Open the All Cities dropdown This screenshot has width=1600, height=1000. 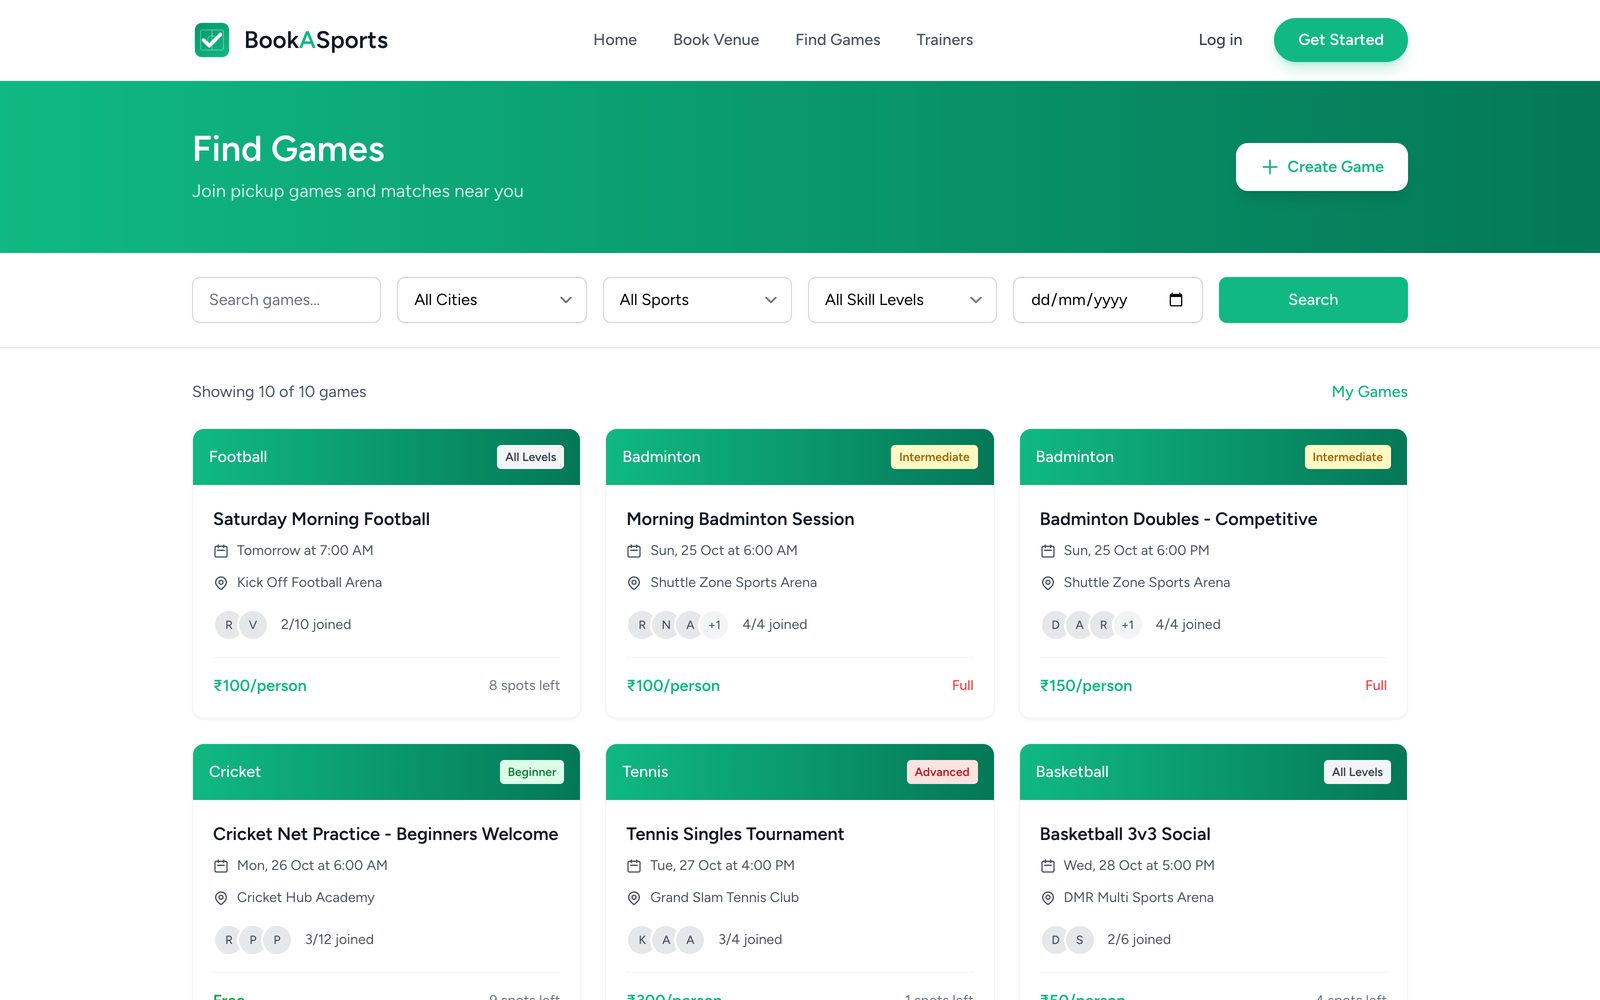pos(492,300)
